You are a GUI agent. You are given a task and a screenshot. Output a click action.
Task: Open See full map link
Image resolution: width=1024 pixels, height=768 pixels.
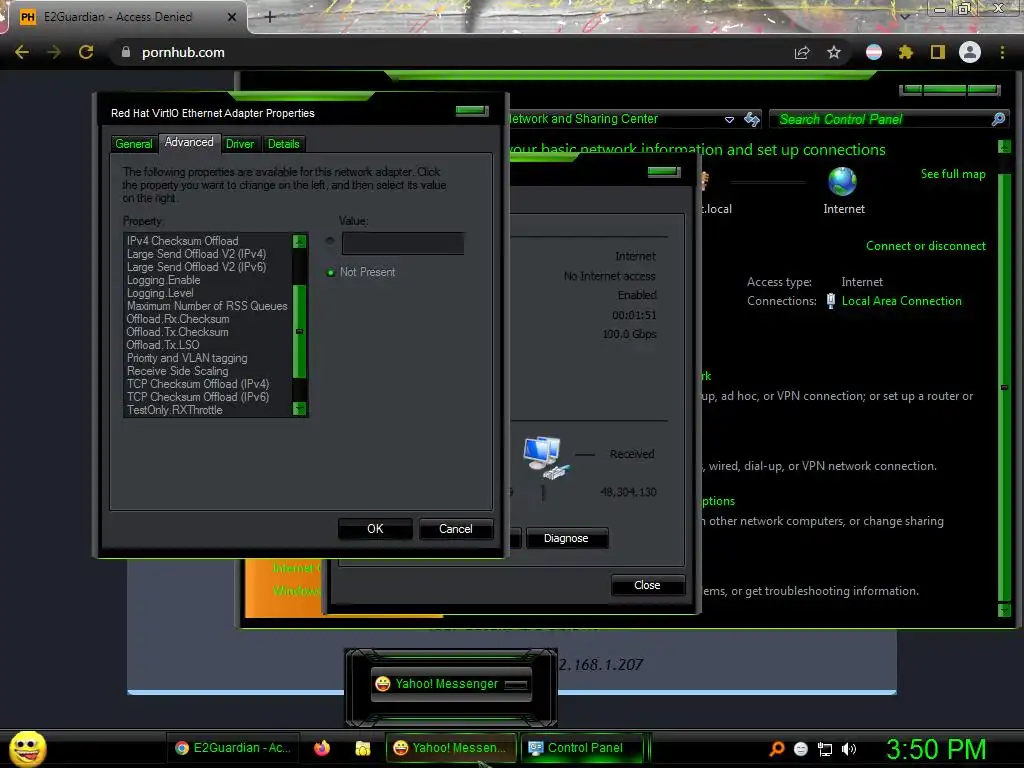coord(953,174)
